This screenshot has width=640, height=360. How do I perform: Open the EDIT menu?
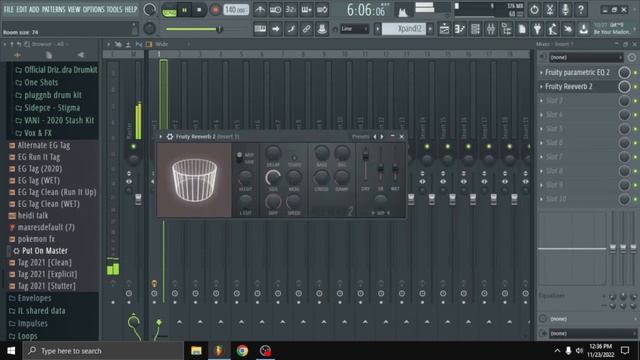click(22, 9)
